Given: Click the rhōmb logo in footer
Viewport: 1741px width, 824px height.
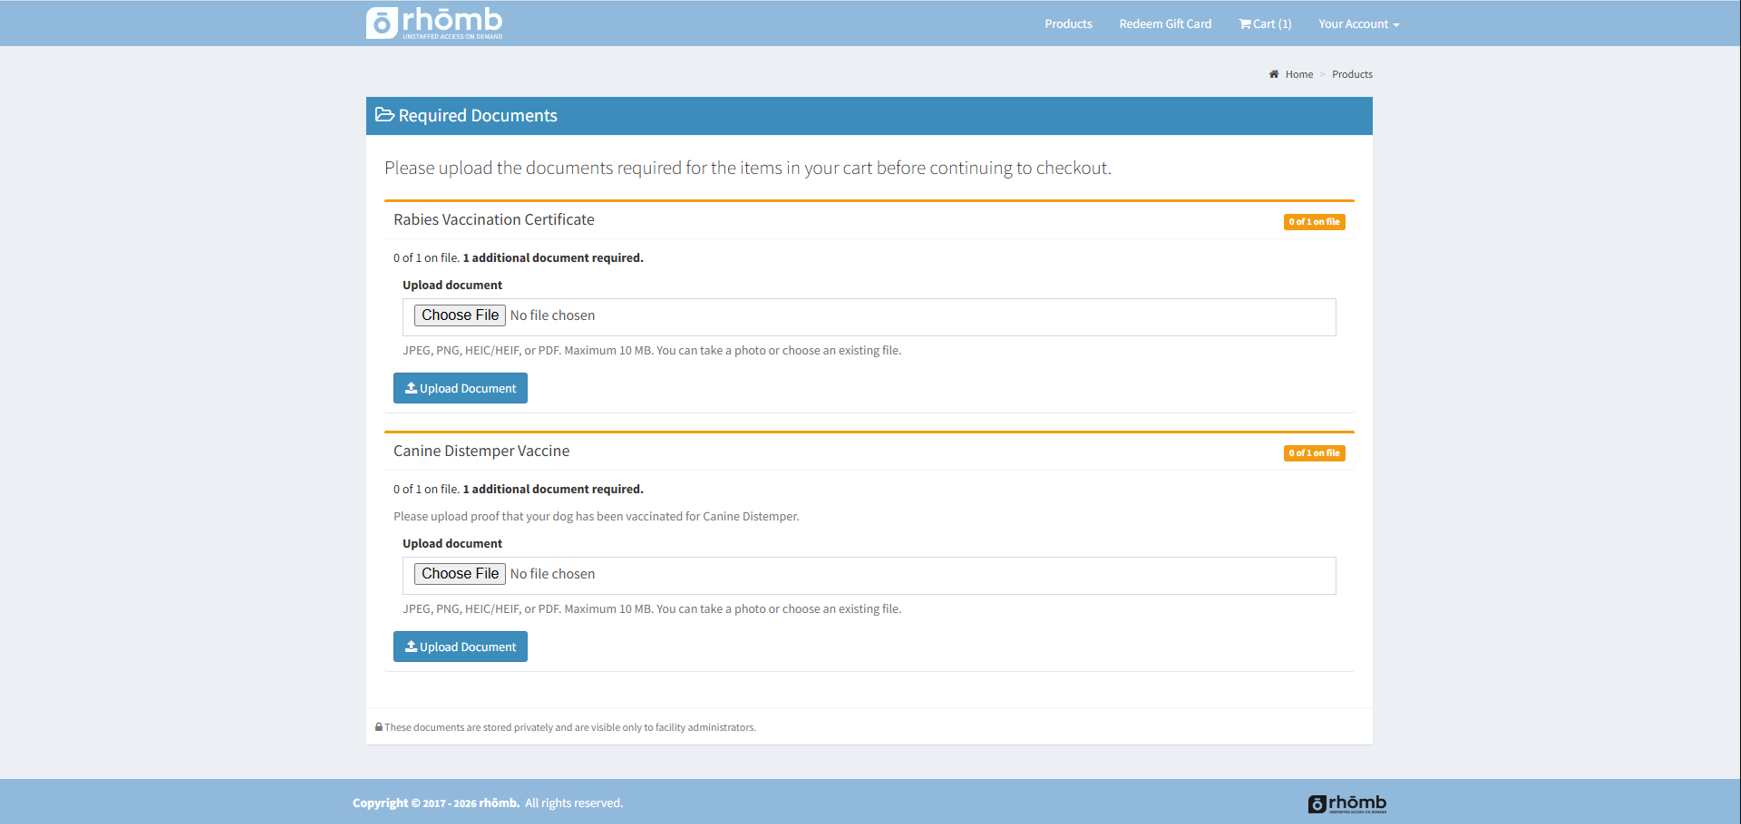Looking at the screenshot, I should [x=1347, y=804].
